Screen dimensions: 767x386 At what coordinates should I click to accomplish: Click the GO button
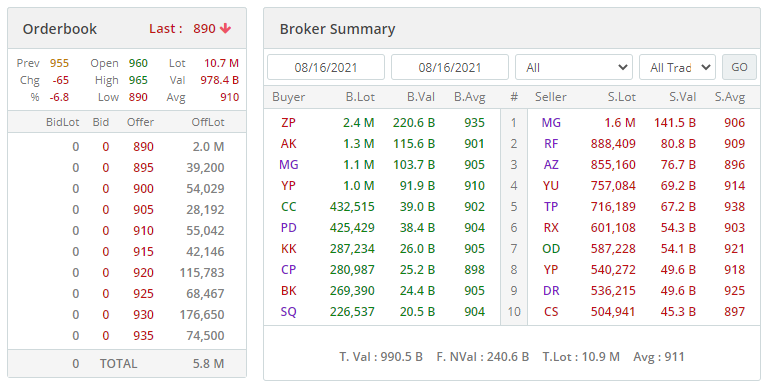point(739,67)
